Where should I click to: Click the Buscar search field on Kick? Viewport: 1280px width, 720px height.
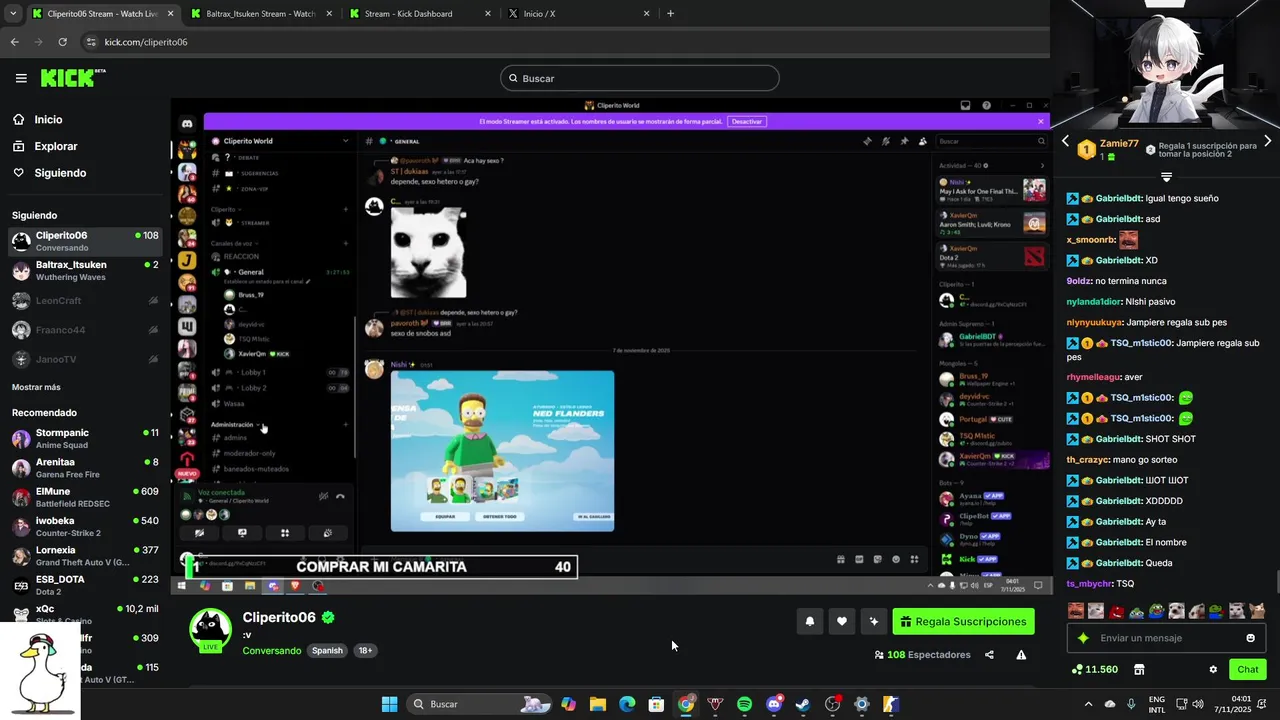point(640,78)
